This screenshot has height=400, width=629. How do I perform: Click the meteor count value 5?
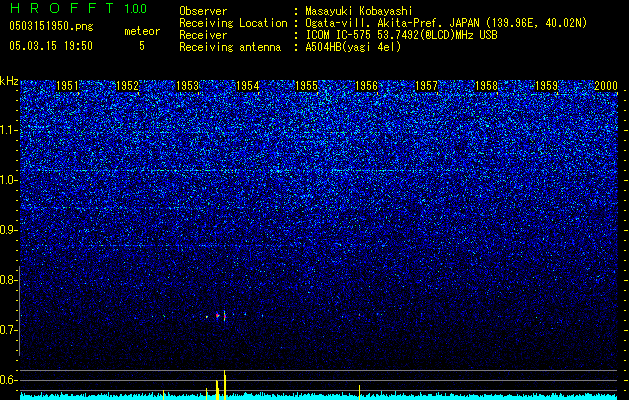(x=142, y=46)
